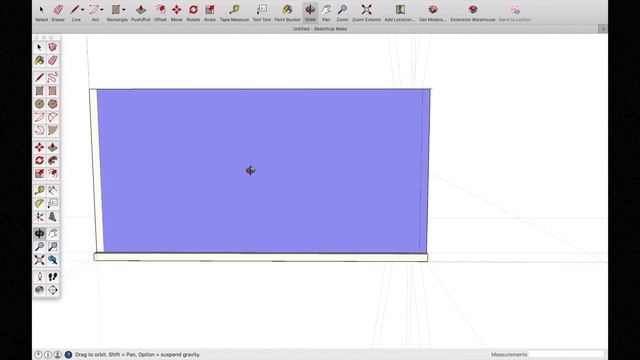Click the Send to LayOut toolbar button
Image resolution: width=640 pixels, height=360 pixels.
coord(515,13)
